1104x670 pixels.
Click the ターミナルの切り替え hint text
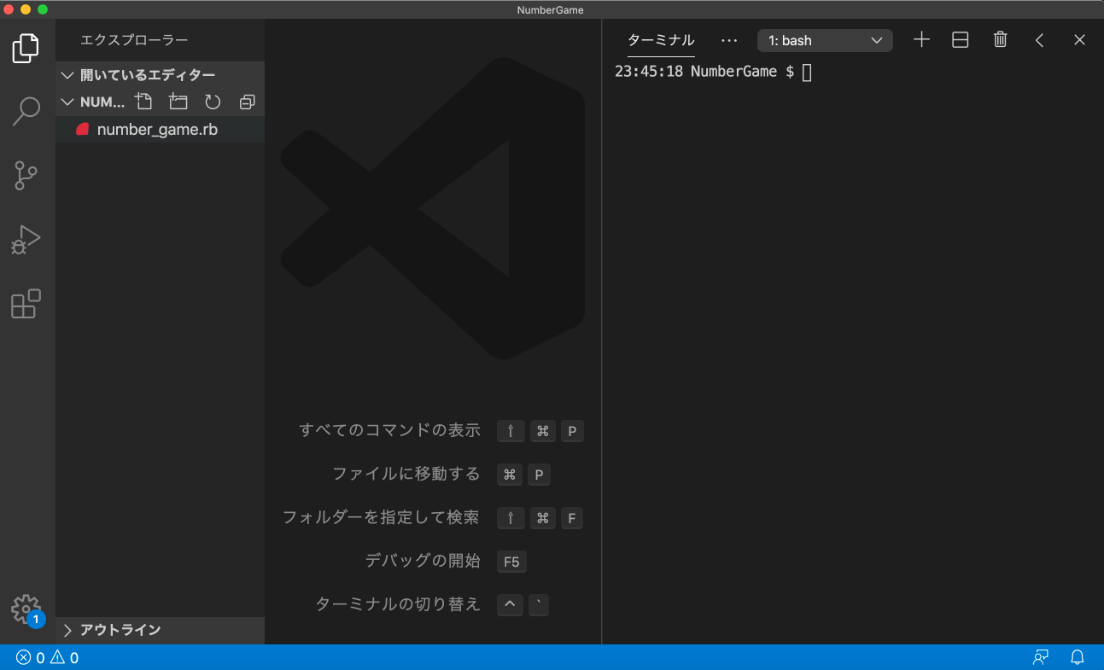[x=398, y=605]
